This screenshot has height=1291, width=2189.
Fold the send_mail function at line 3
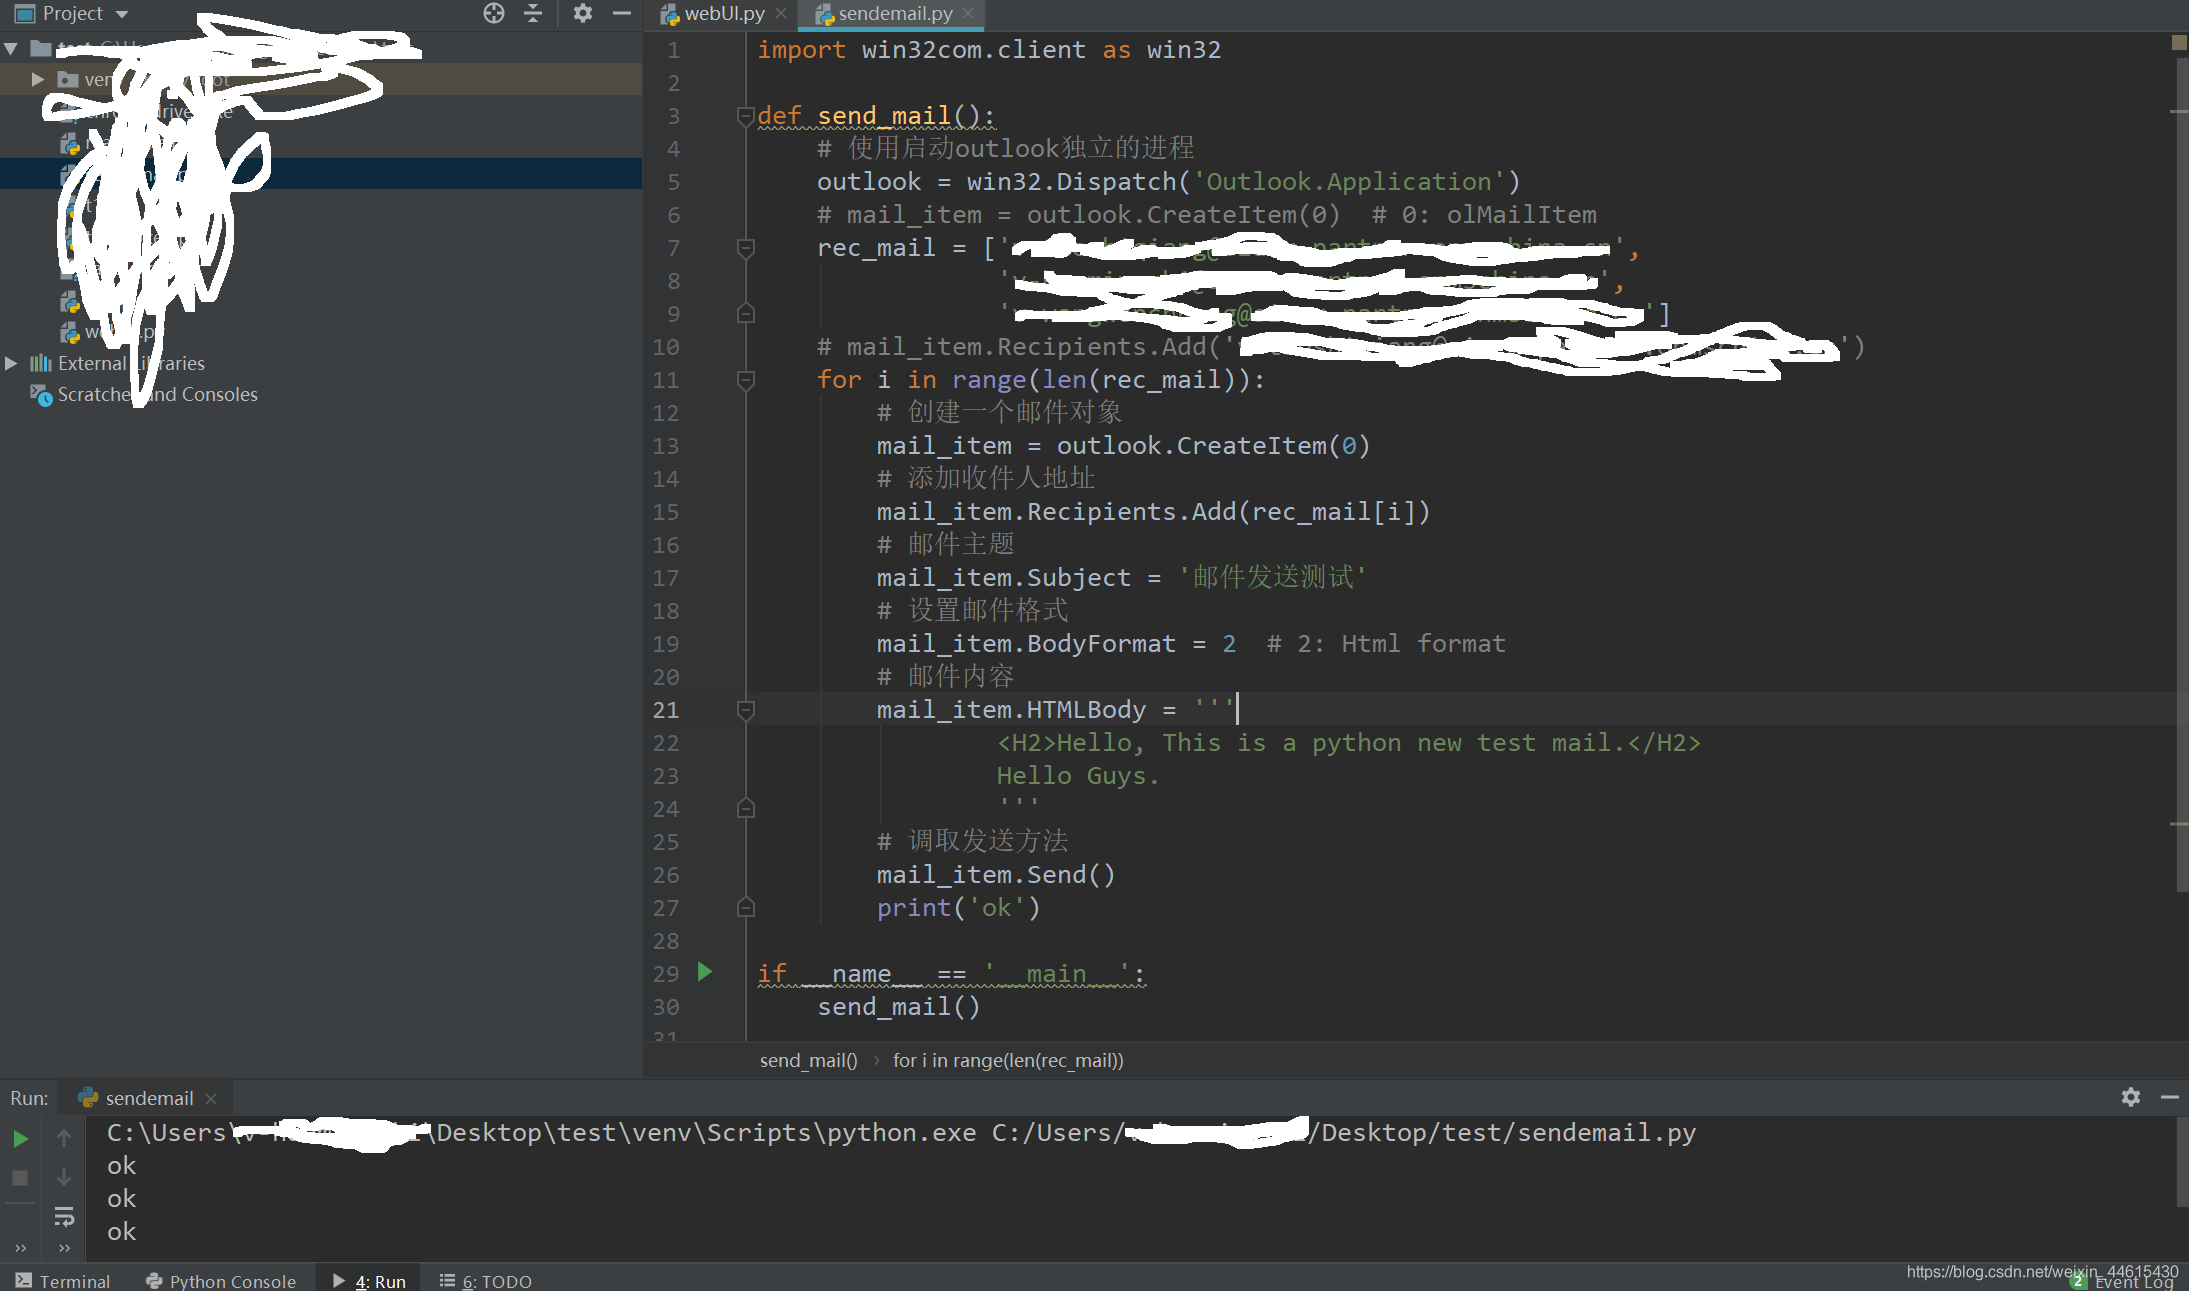pos(745,116)
